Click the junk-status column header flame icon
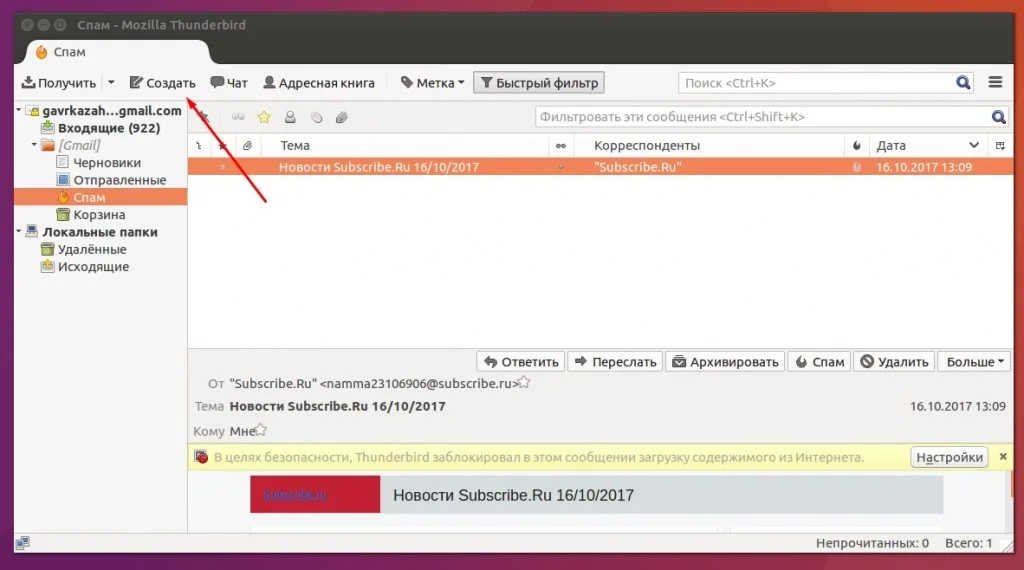1024x570 pixels. [857, 146]
